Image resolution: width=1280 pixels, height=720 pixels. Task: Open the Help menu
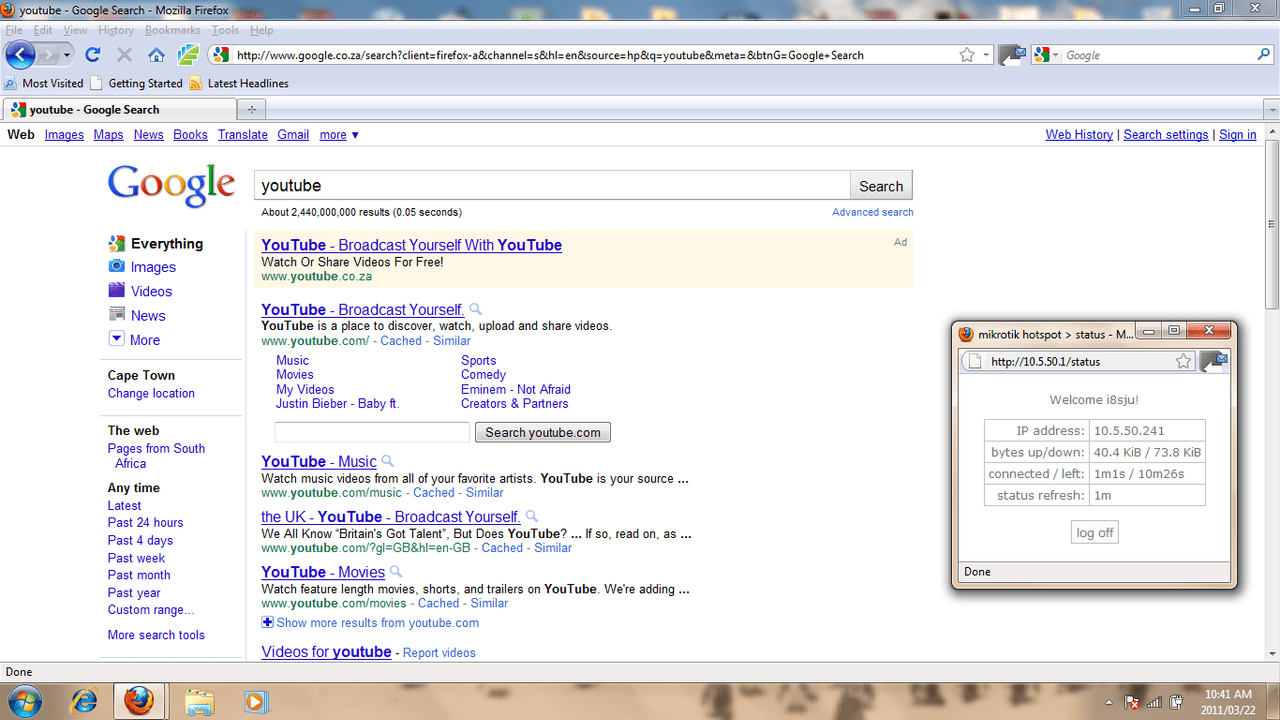coord(261,30)
